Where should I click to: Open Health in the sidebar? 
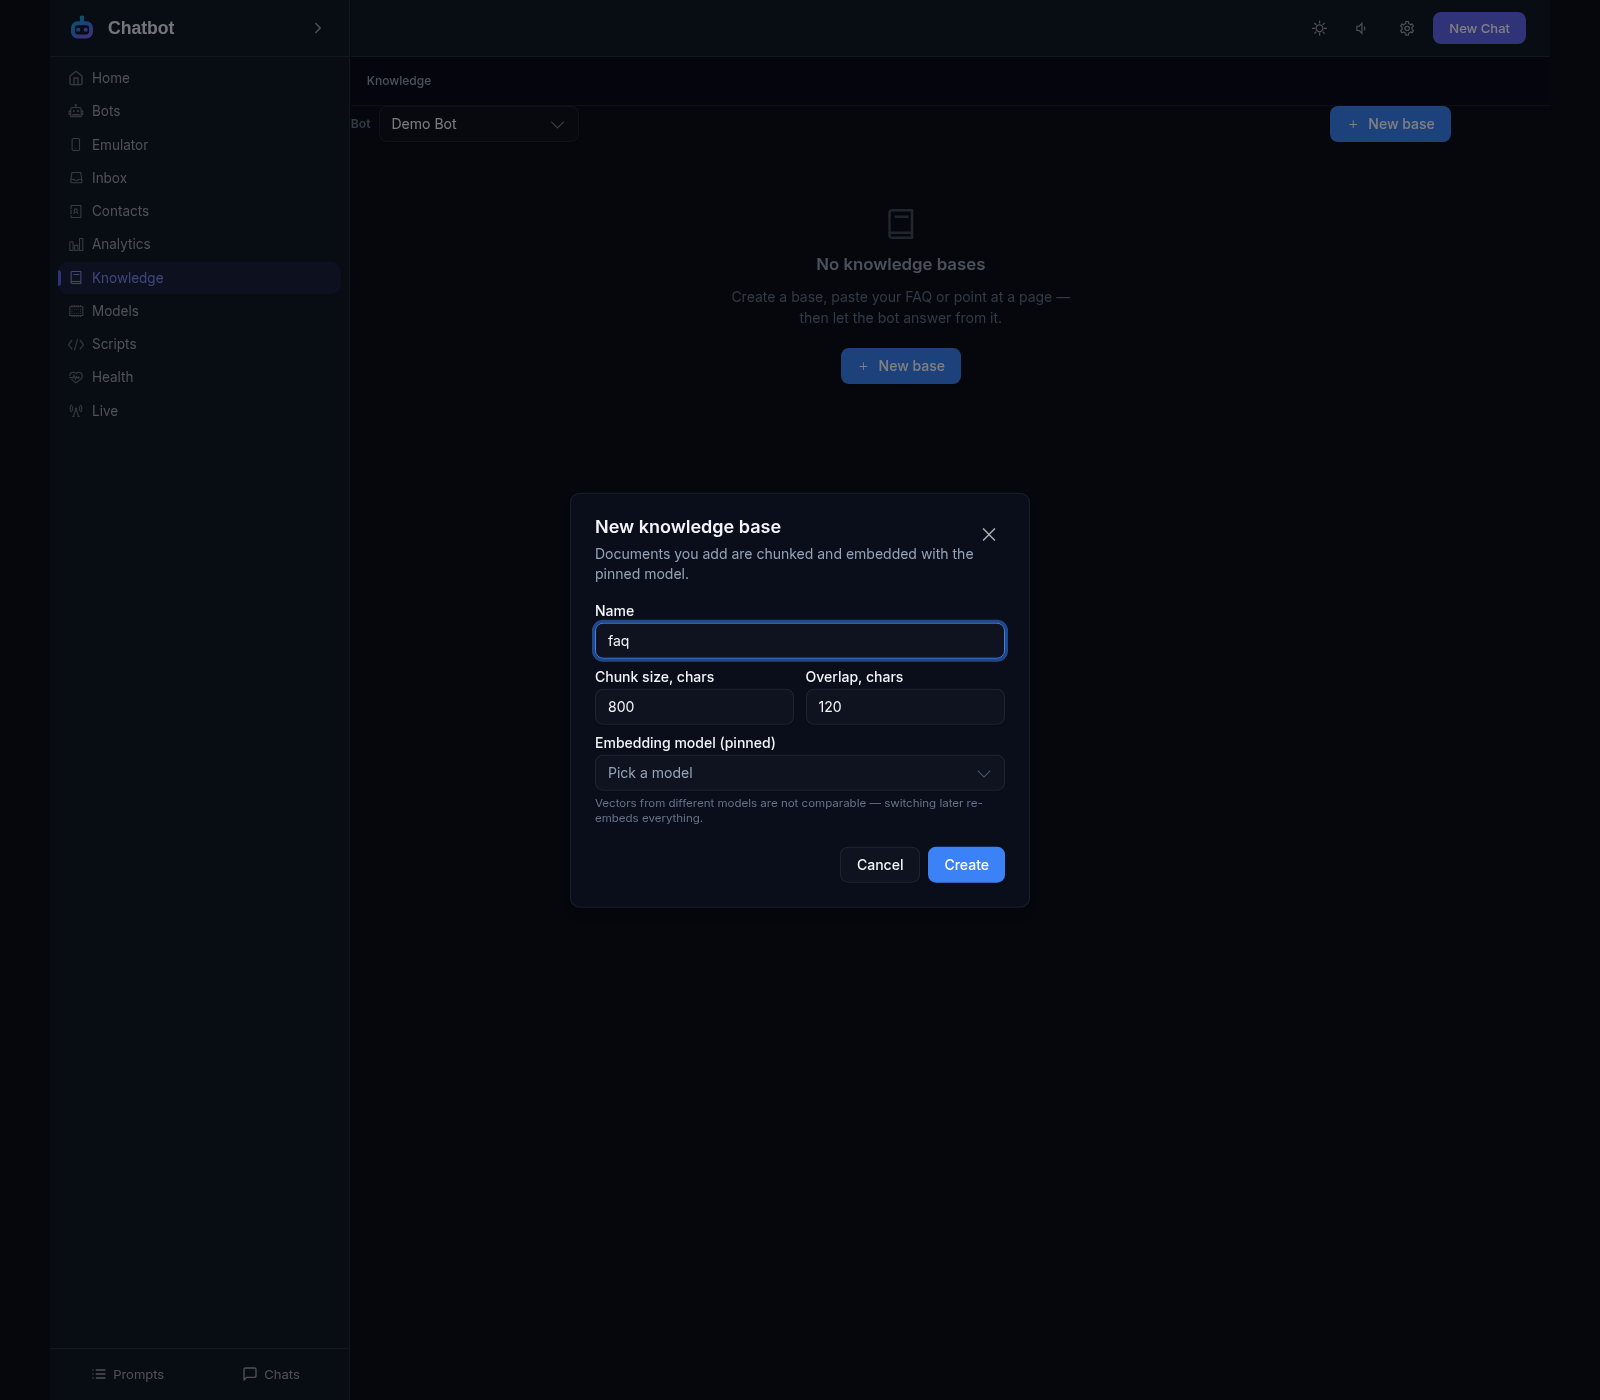click(x=199, y=377)
